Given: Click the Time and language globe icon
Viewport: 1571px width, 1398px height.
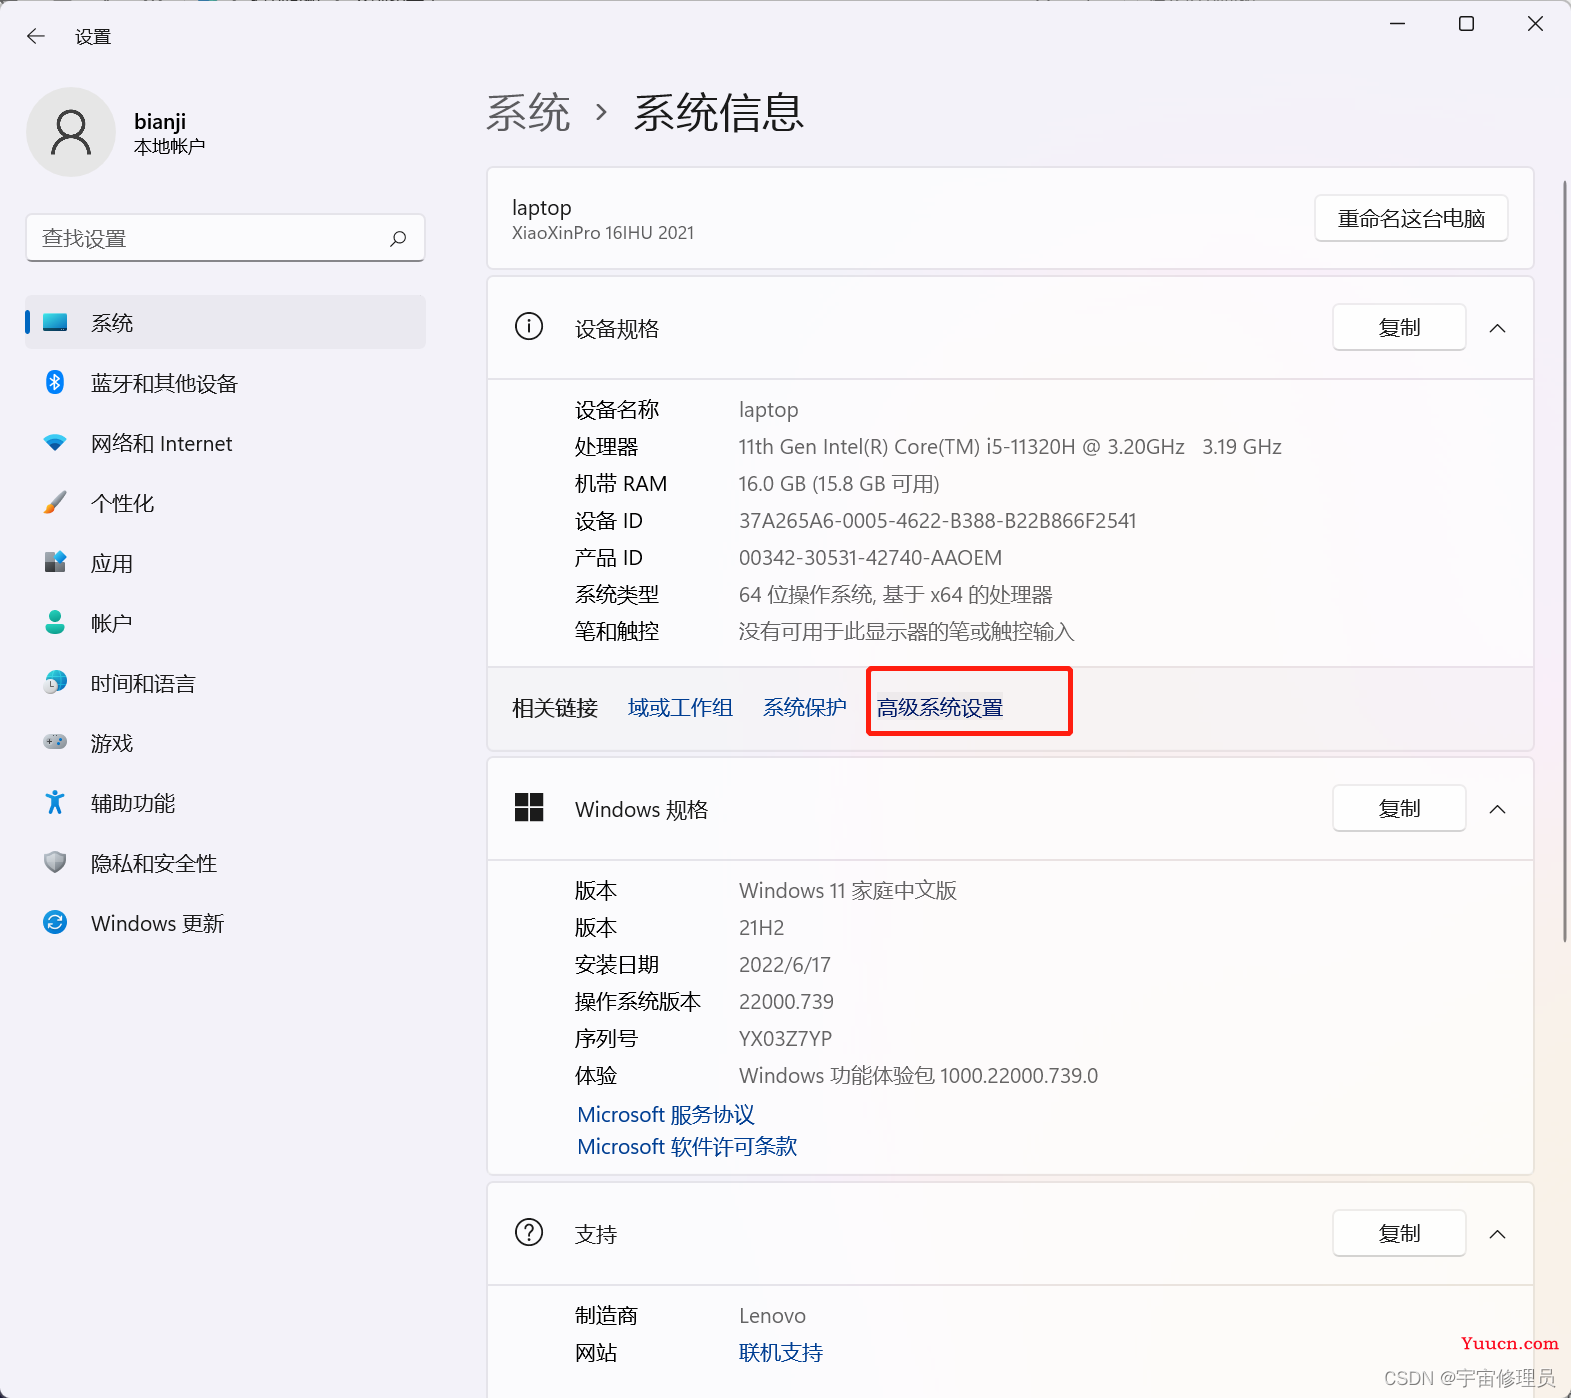Looking at the screenshot, I should click(55, 682).
